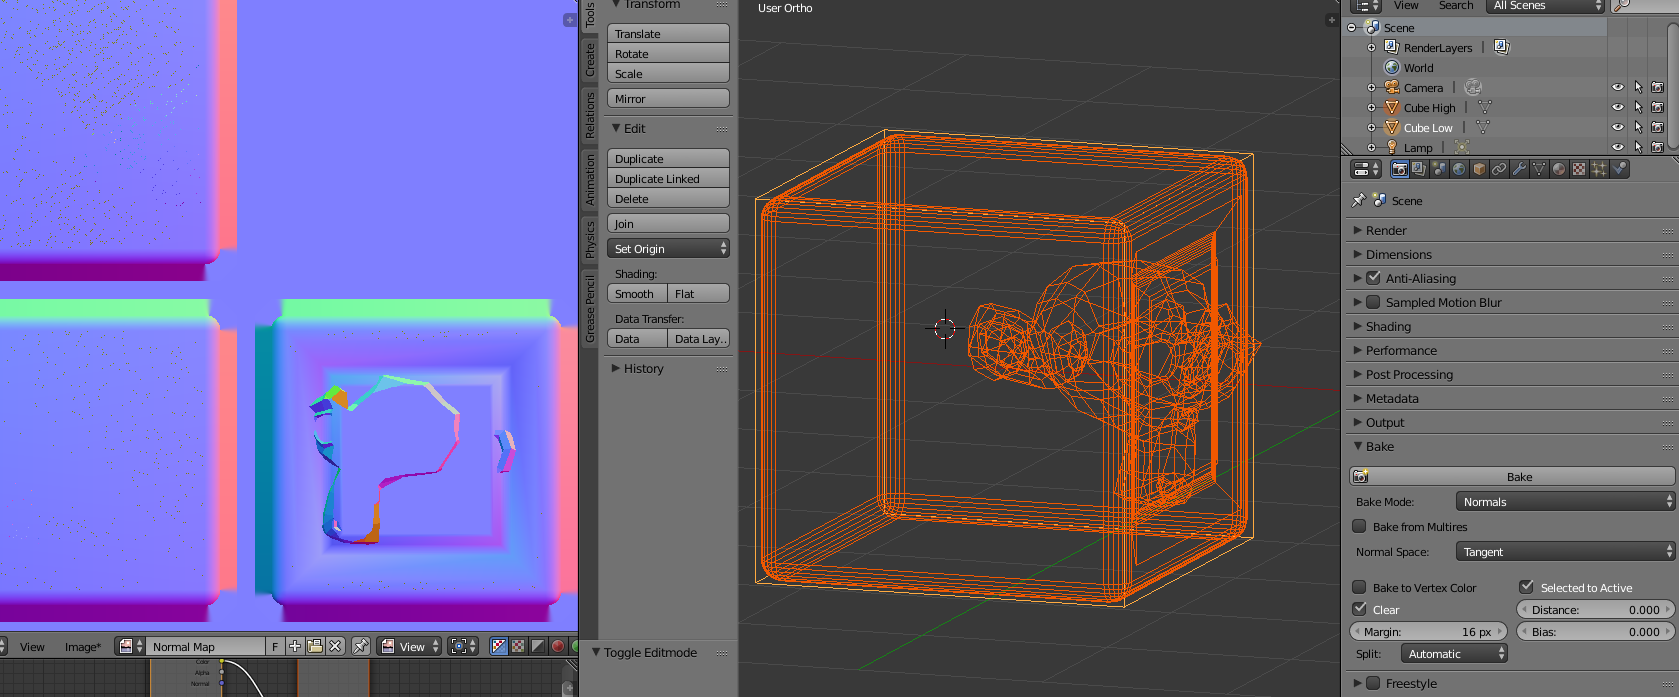
Task: Open the Particles properties tab
Action: 1599,169
